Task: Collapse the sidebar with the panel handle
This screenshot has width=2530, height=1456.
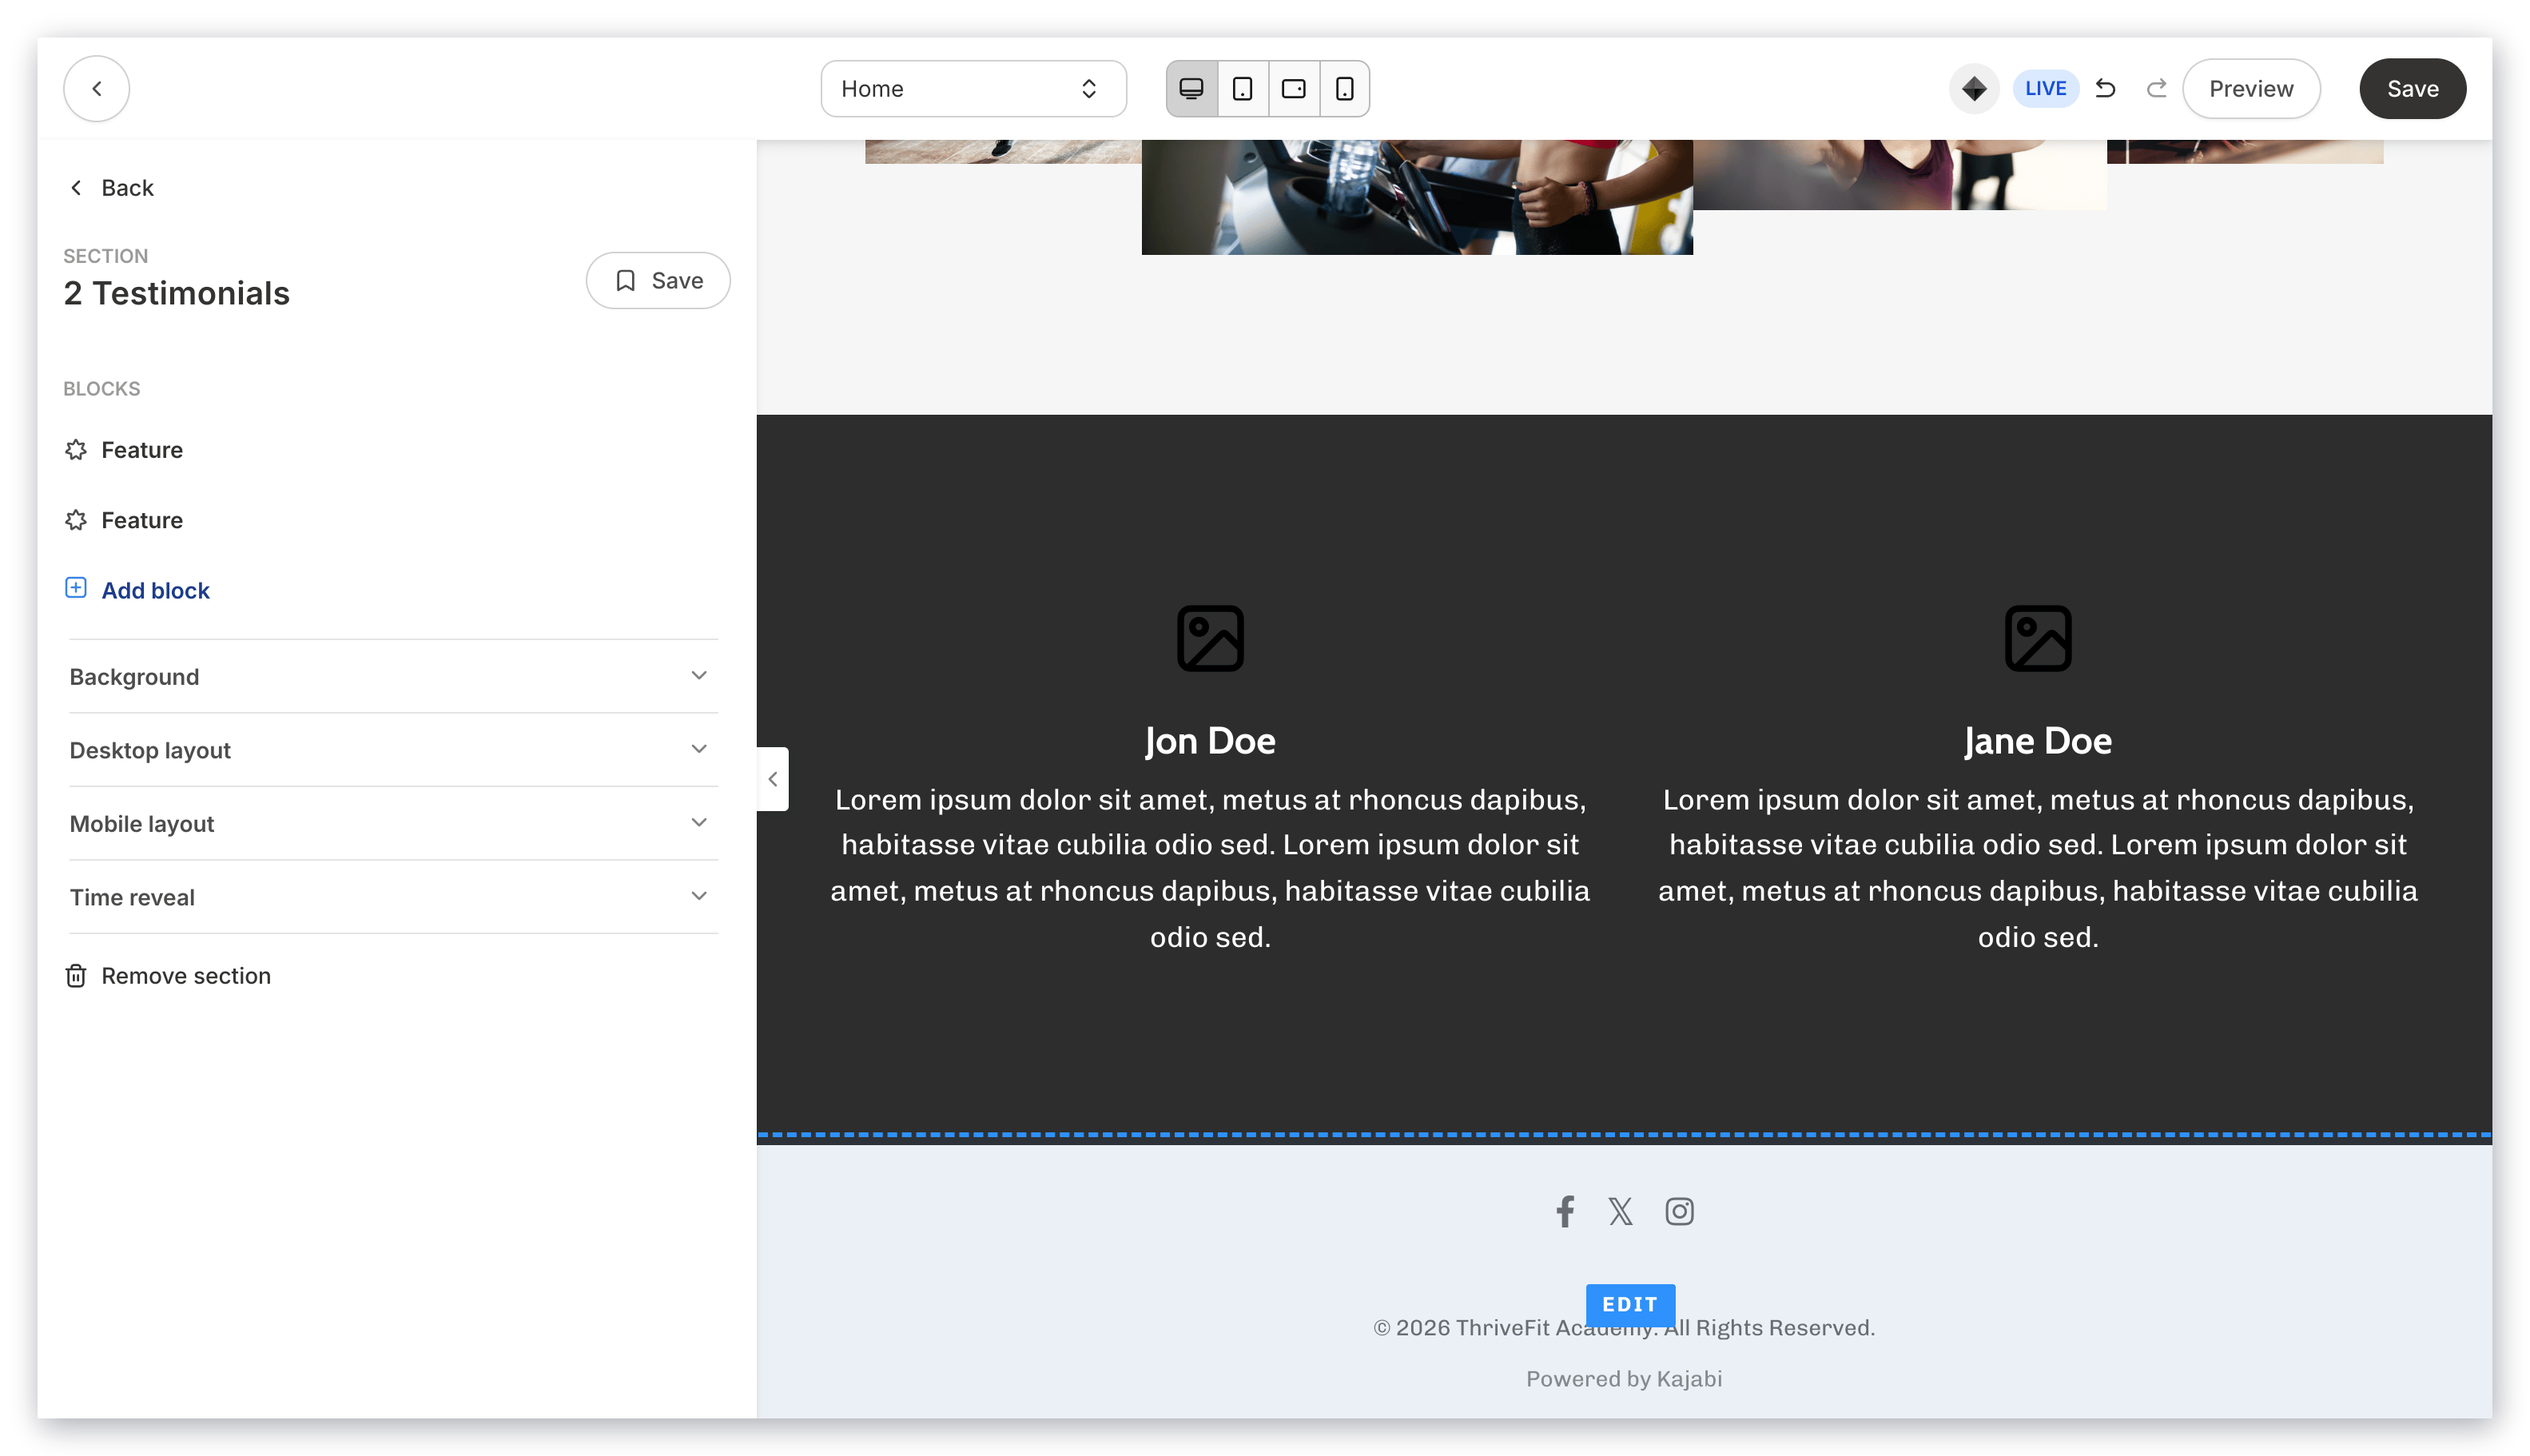Action: click(x=772, y=779)
